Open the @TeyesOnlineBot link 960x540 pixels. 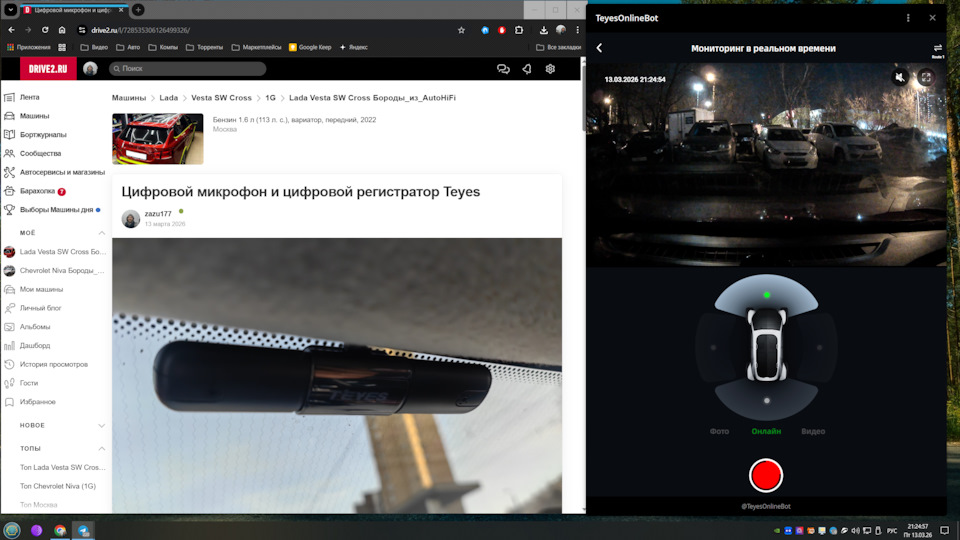766,506
